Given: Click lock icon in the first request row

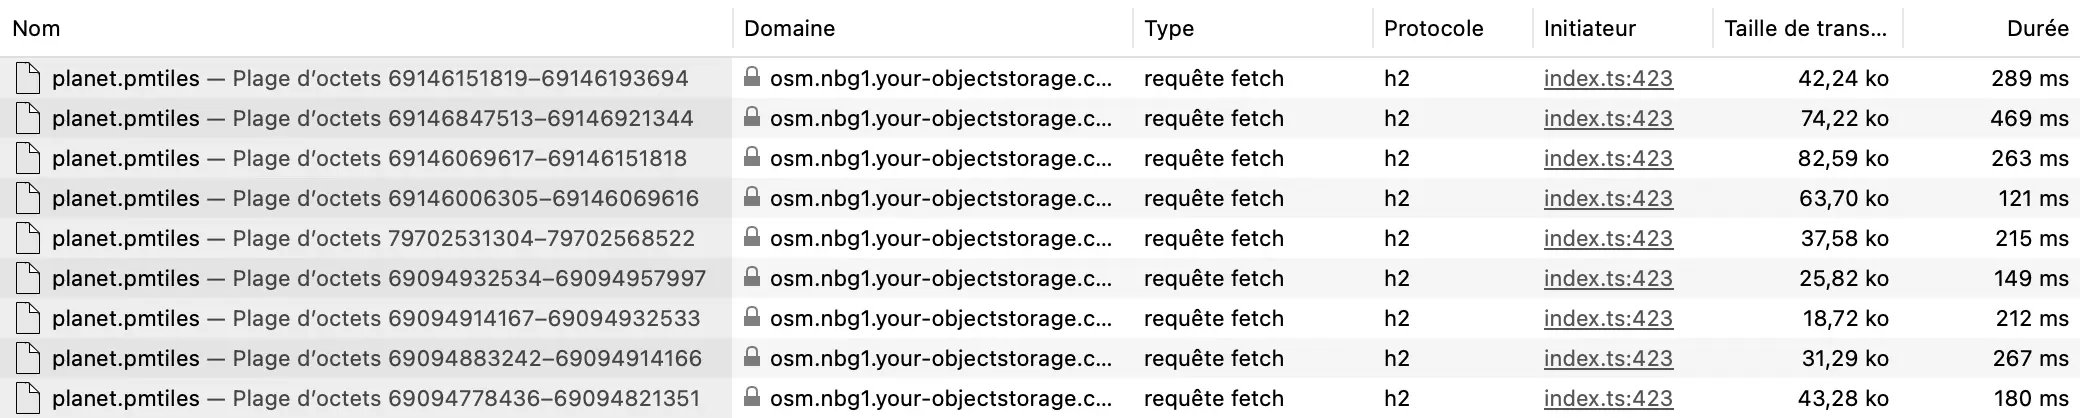Looking at the screenshot, I should point(752,77).
